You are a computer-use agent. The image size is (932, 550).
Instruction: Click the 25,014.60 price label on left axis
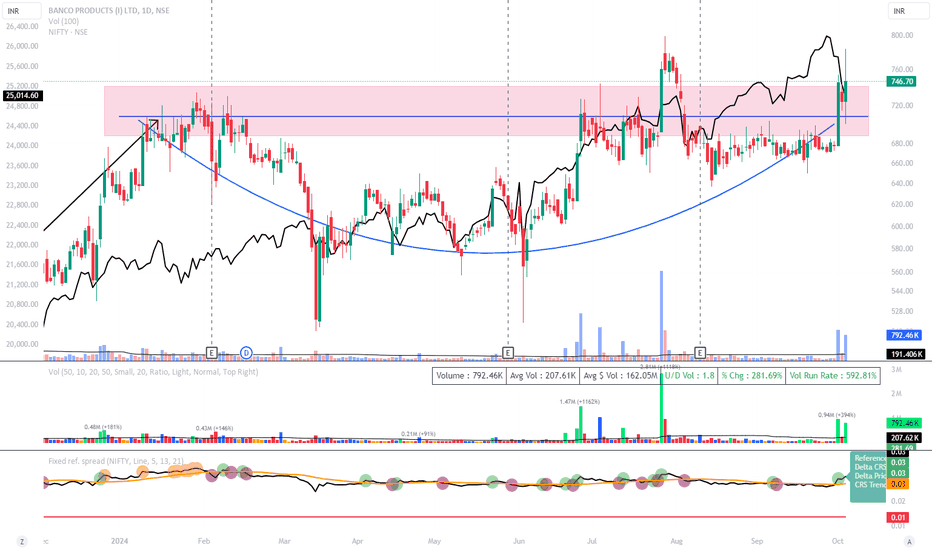[22, 95]
